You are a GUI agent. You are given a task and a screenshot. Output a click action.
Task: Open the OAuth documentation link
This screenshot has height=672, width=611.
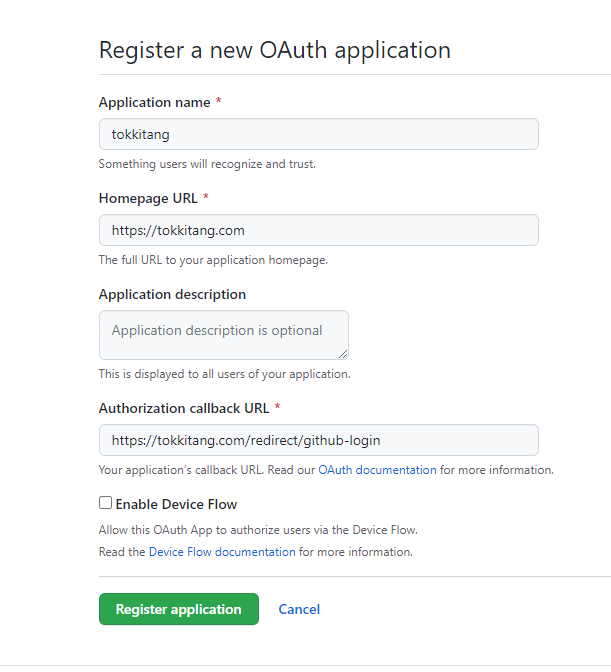377,470
